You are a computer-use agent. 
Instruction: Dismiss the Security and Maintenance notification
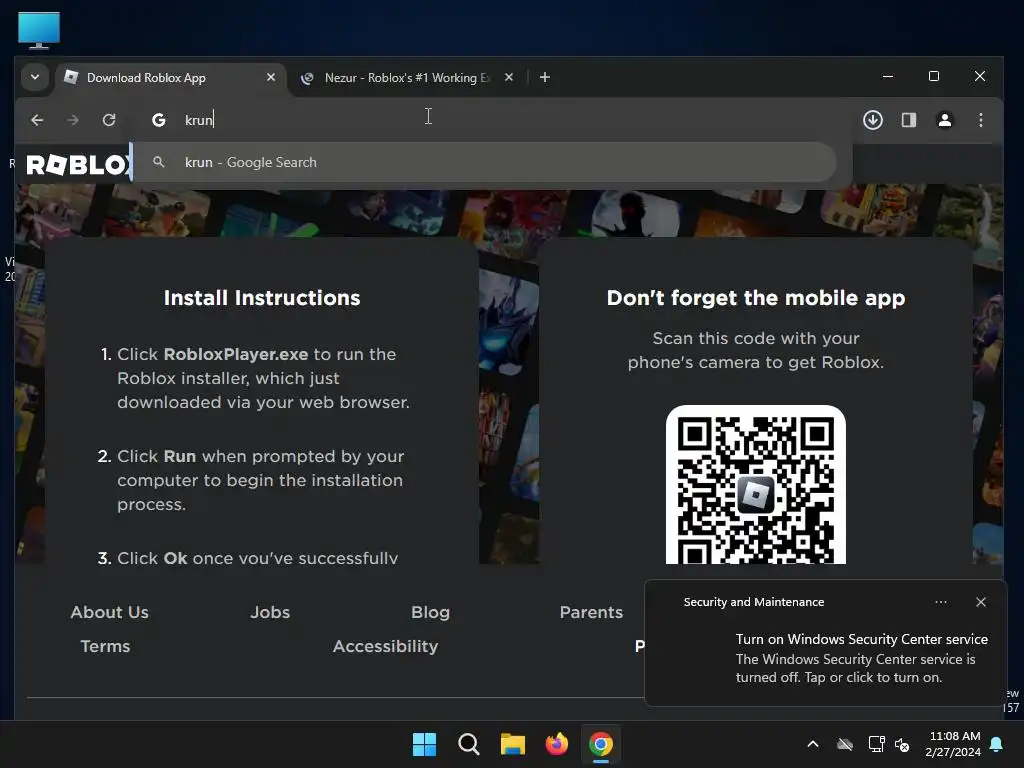click(x=980, y=602)
